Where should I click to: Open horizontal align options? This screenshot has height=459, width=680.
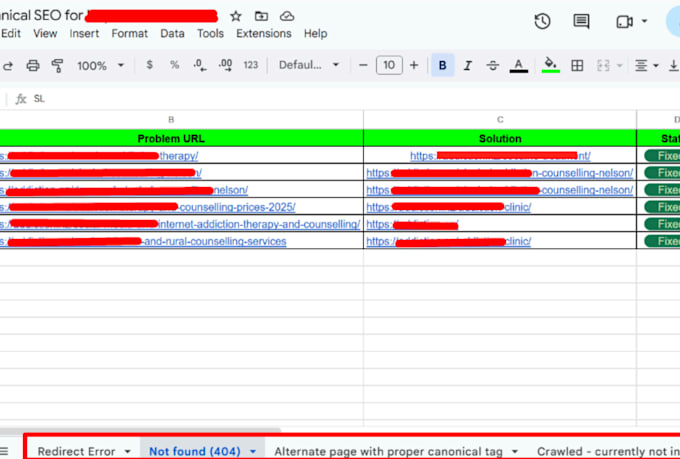(x=641, y=66)
